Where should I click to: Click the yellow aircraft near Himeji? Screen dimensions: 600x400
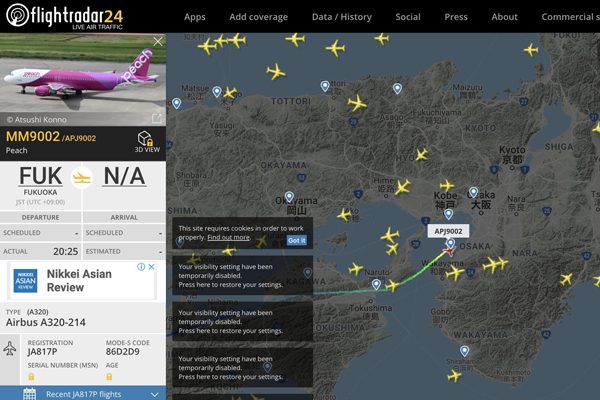(402, 187)
